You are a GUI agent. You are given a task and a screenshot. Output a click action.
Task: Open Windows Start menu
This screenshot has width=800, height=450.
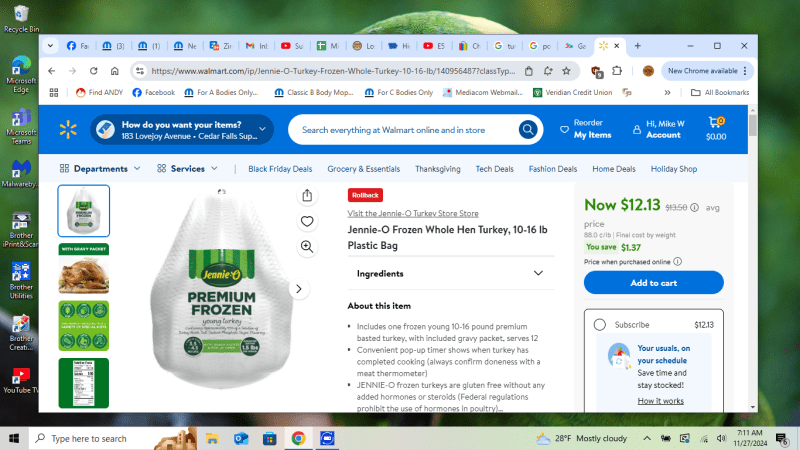tap(14, 438)
